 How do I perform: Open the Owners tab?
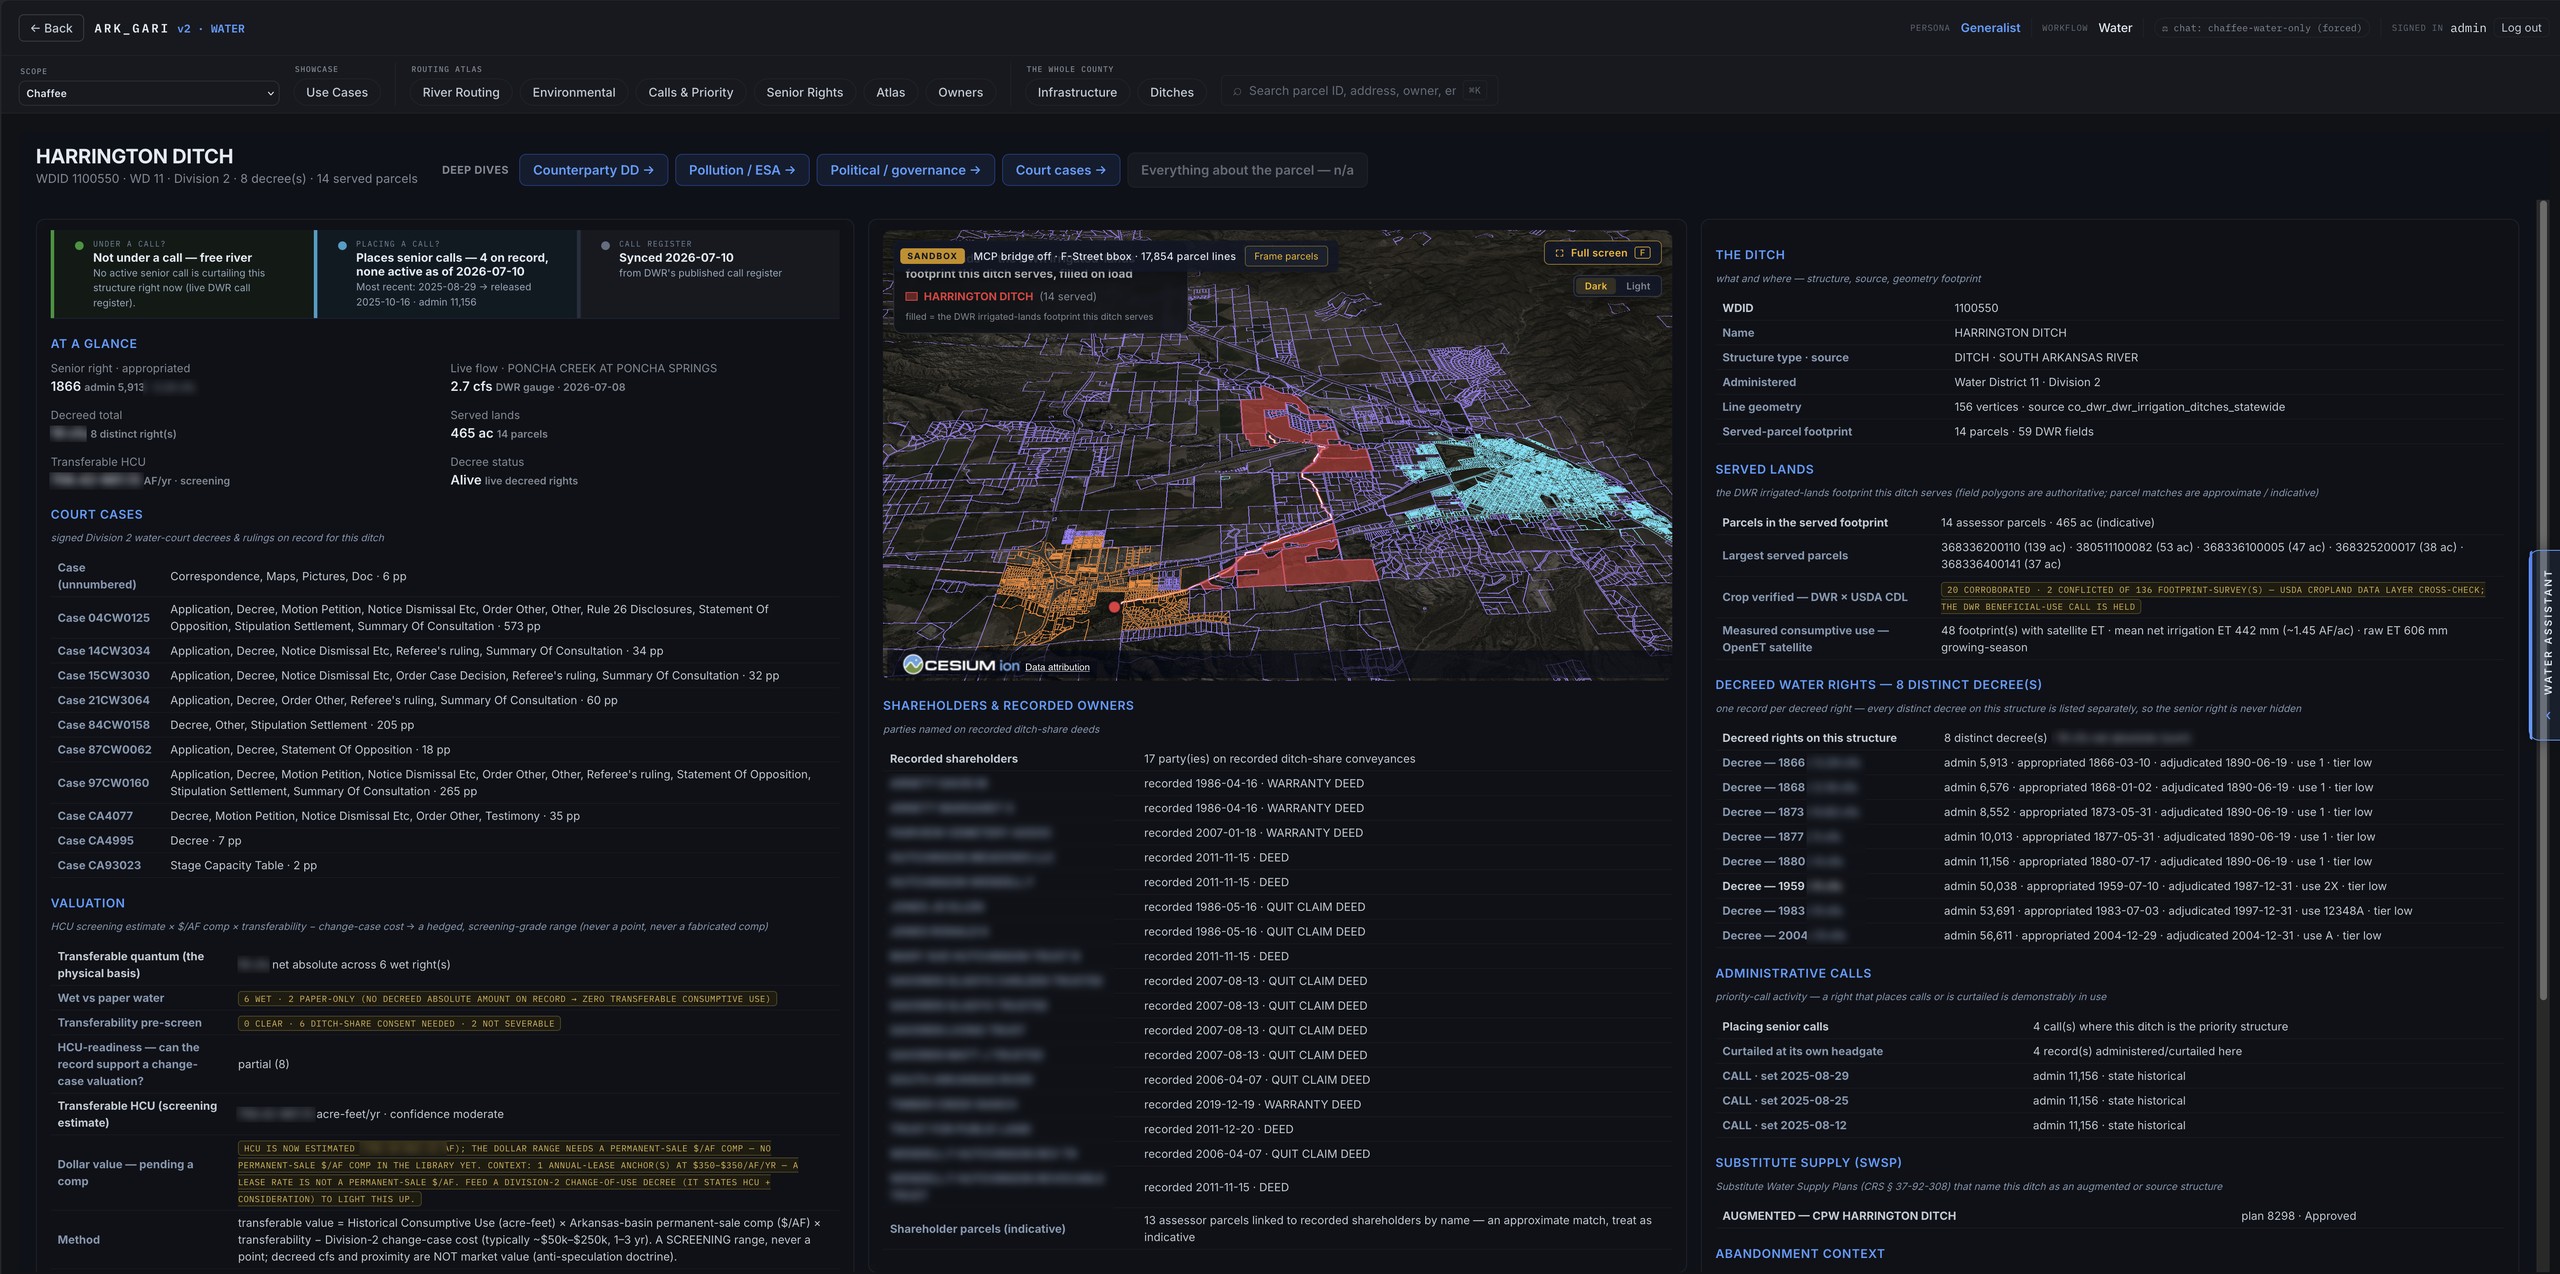(960, 92)
